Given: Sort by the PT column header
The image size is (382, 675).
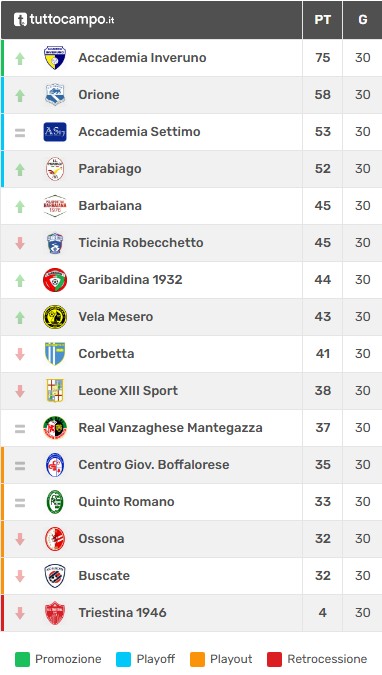Looking at the screenshot, I should coord(323,20).
